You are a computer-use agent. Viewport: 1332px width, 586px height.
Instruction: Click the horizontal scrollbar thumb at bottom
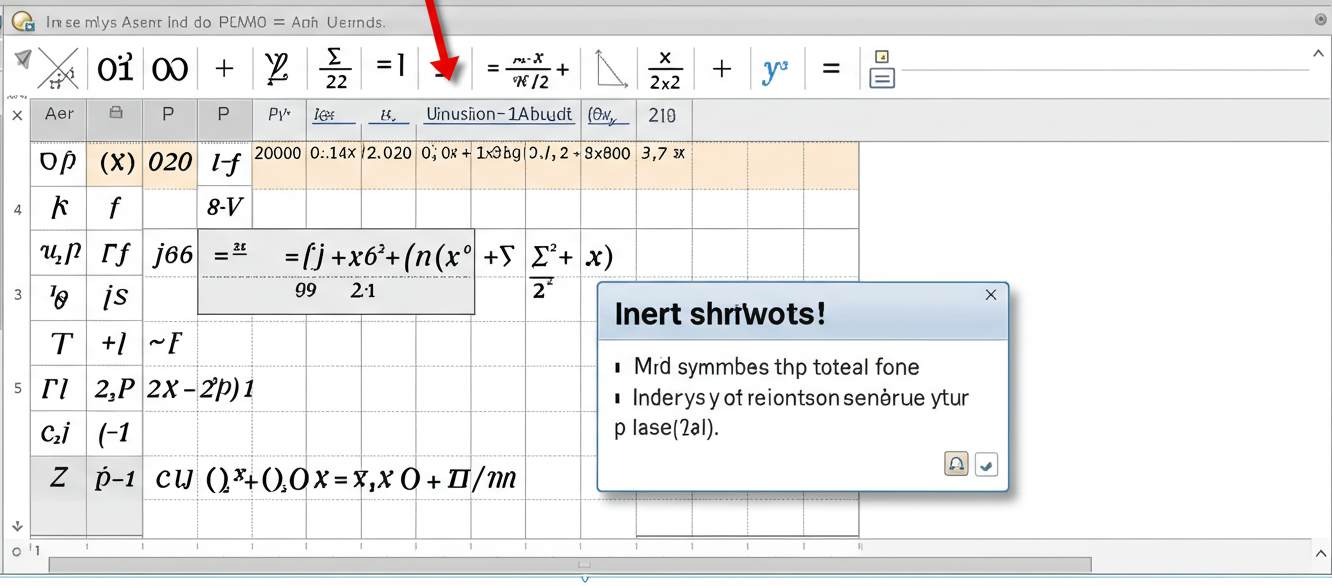coord(570,565)
